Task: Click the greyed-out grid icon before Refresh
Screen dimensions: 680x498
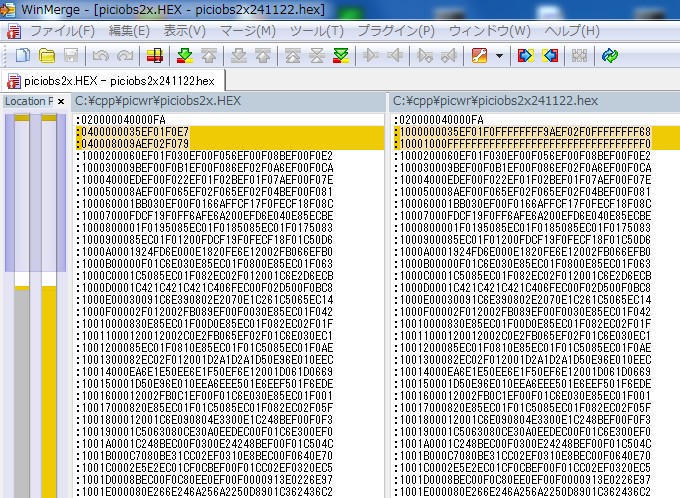Action: 579,56
